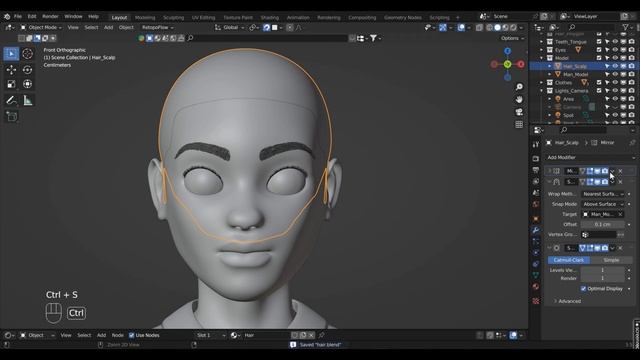Uncheck the Clothes collection checkbox
This screenshot has height=360, width=640.
coord(599,82)
